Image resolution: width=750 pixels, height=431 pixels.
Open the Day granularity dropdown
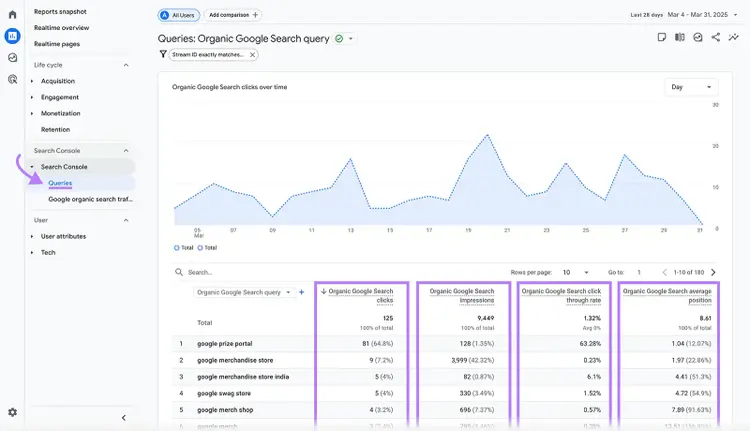click(691, 87)
